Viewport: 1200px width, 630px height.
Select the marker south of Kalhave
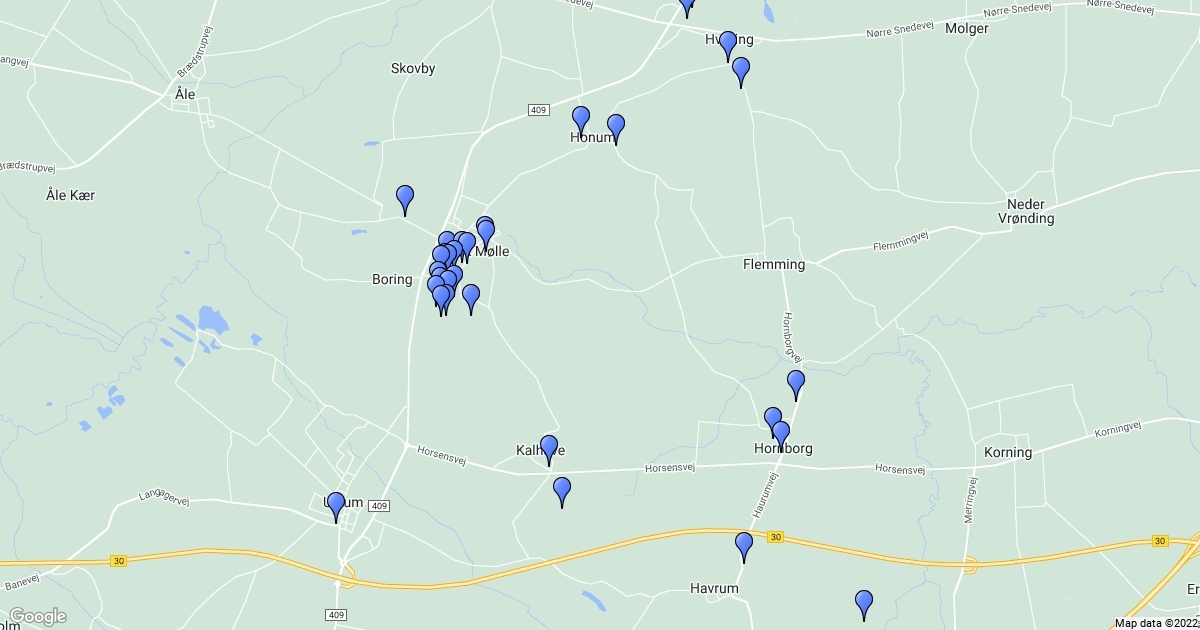tap(562, 492)
